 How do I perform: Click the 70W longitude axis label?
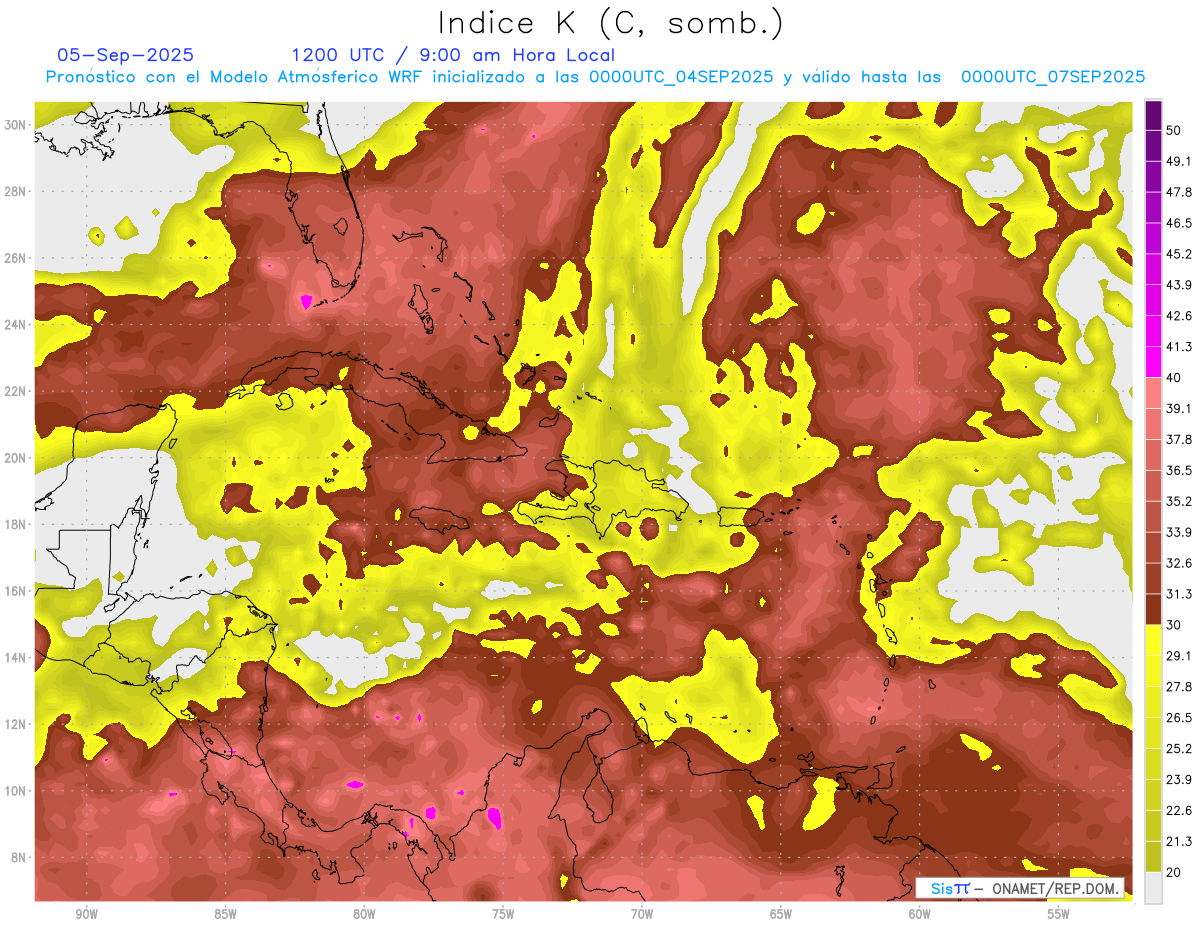642,914
